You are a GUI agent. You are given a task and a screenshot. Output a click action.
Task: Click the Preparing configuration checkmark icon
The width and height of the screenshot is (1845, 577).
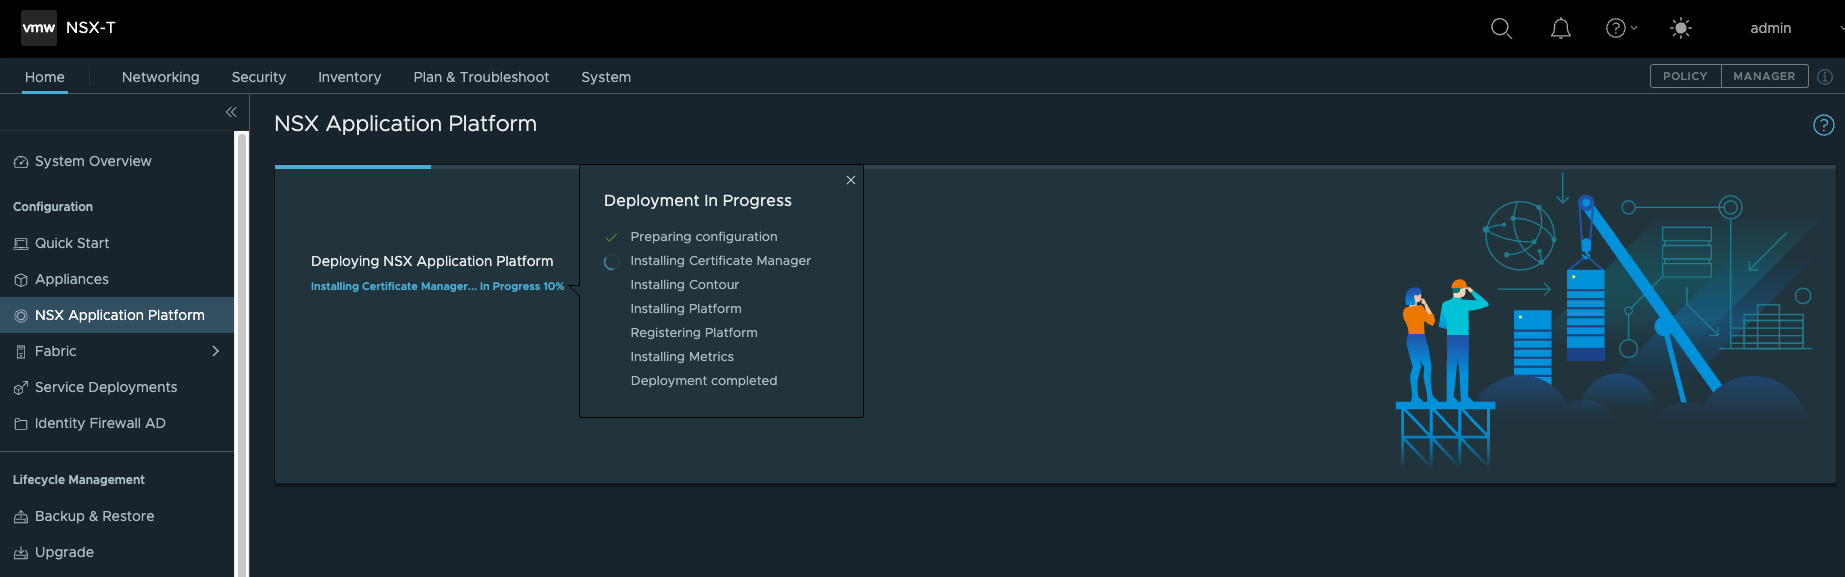coord(611,238)
